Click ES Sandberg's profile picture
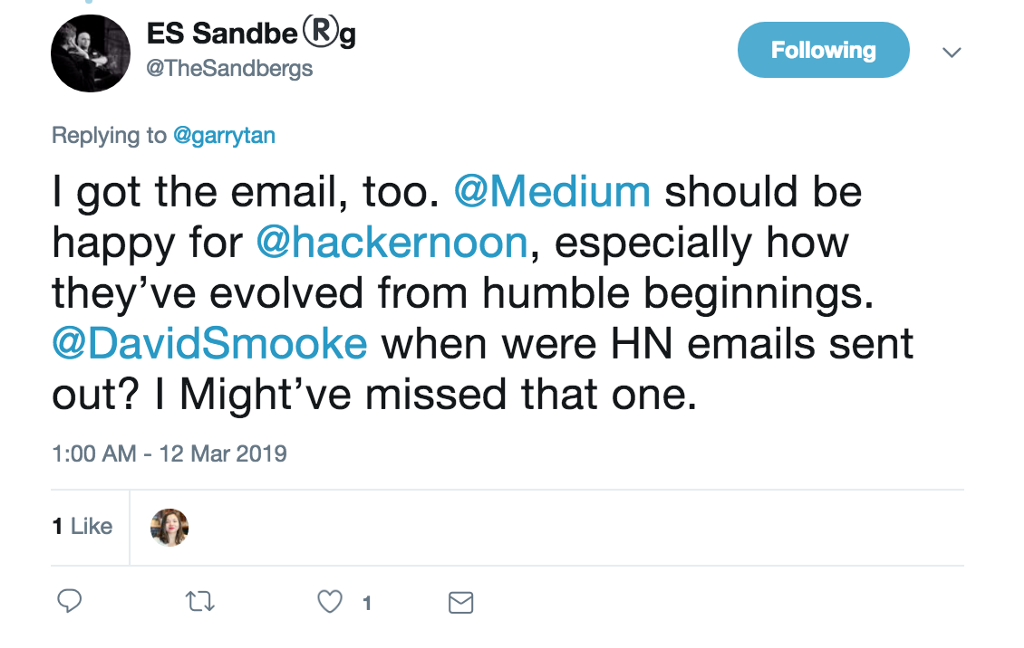This screenshot has height=648, width=1024. [x=91, y=54]
